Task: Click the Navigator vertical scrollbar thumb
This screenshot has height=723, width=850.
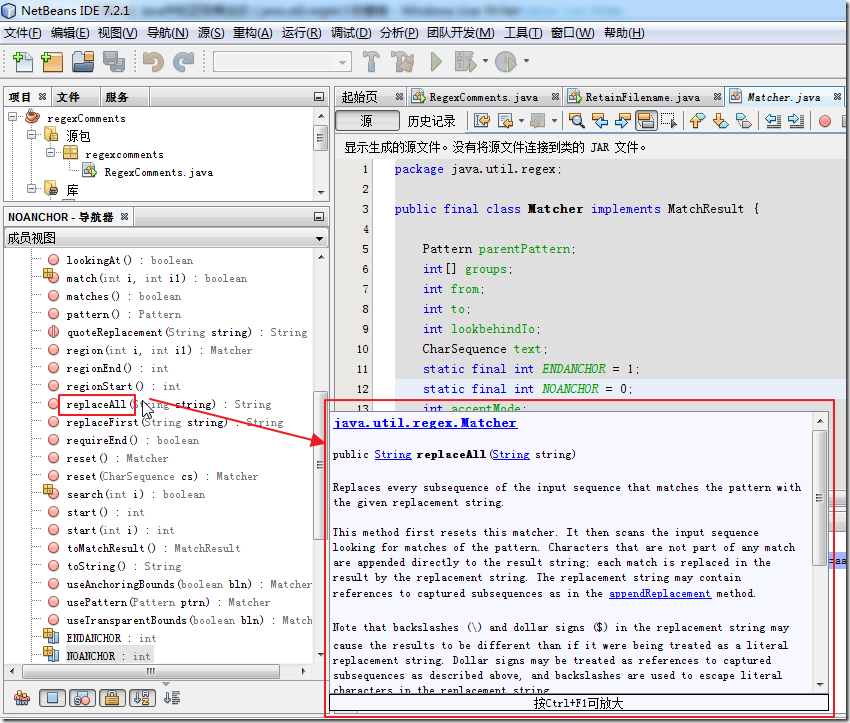Action: 320,465
